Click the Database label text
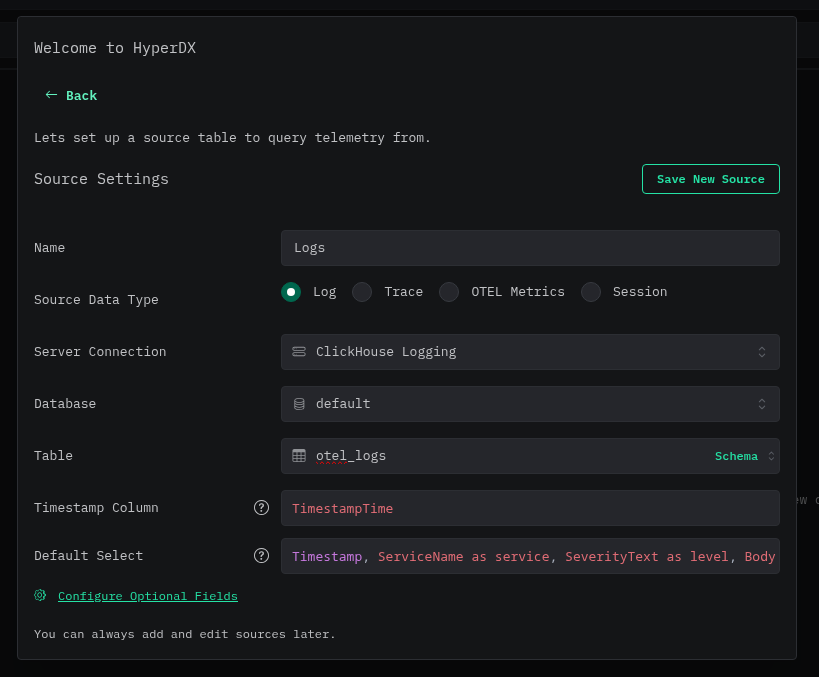 pos(65,404)
